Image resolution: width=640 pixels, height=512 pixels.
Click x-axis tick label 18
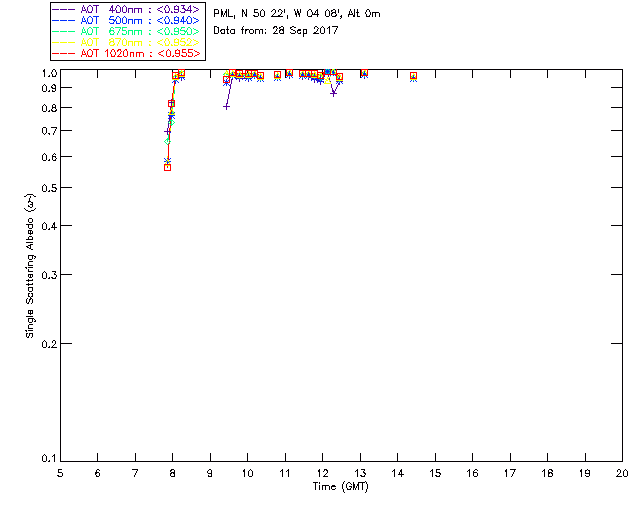547,473
